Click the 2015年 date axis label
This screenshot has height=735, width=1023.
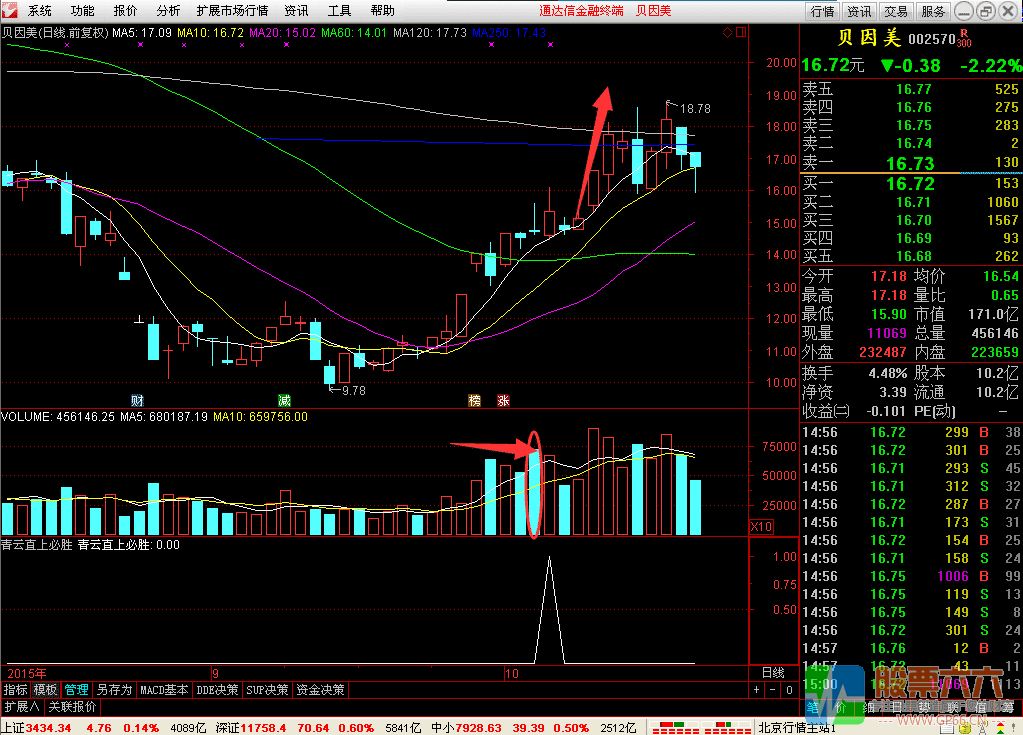click(x=27, y=674)
